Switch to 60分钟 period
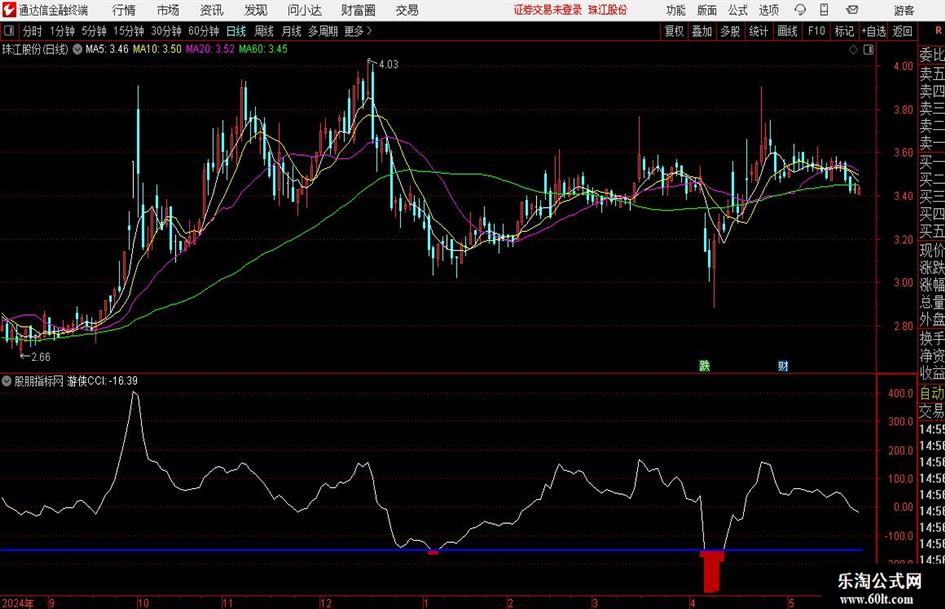Viewport: 945px width, 609px height. pyautogui.click(x=203, y=31)
